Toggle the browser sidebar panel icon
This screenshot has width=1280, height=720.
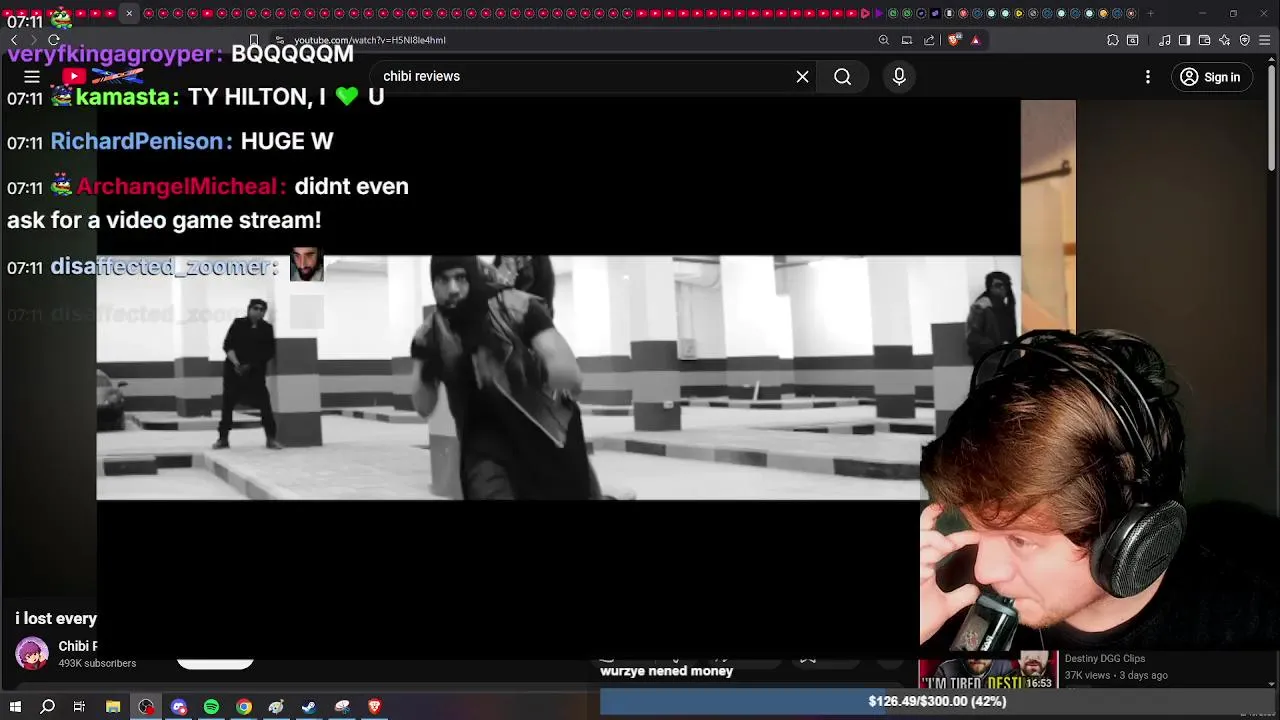1185,40
